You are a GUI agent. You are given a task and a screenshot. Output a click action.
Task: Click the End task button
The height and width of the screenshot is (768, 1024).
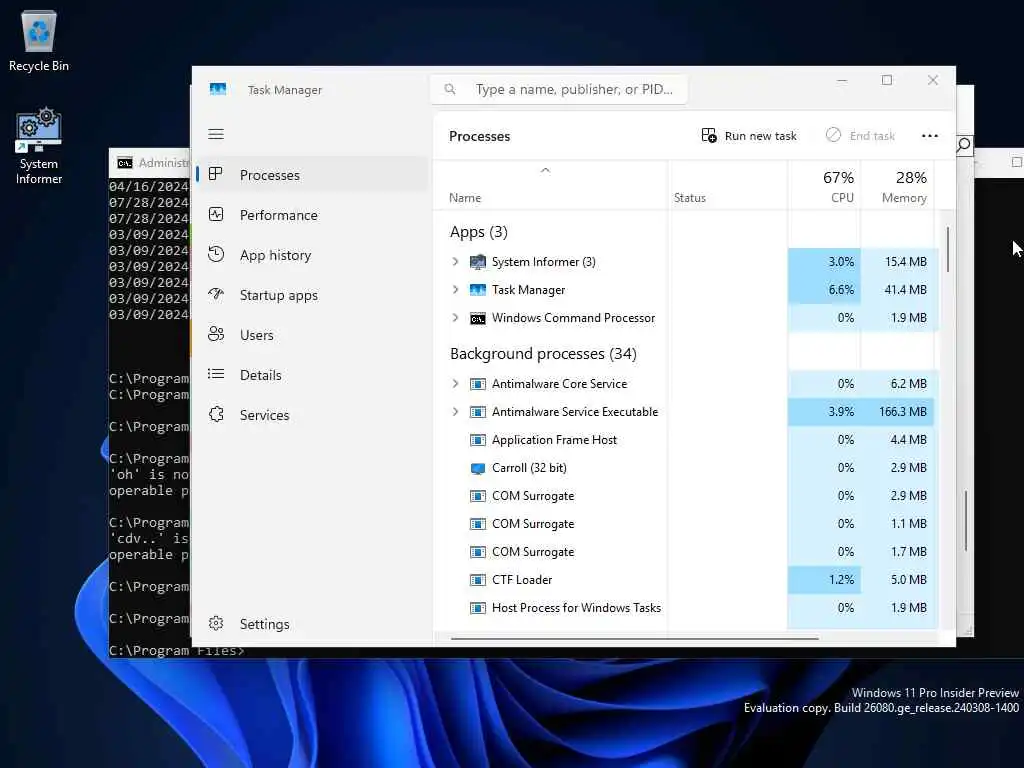[x=860, y=136]
